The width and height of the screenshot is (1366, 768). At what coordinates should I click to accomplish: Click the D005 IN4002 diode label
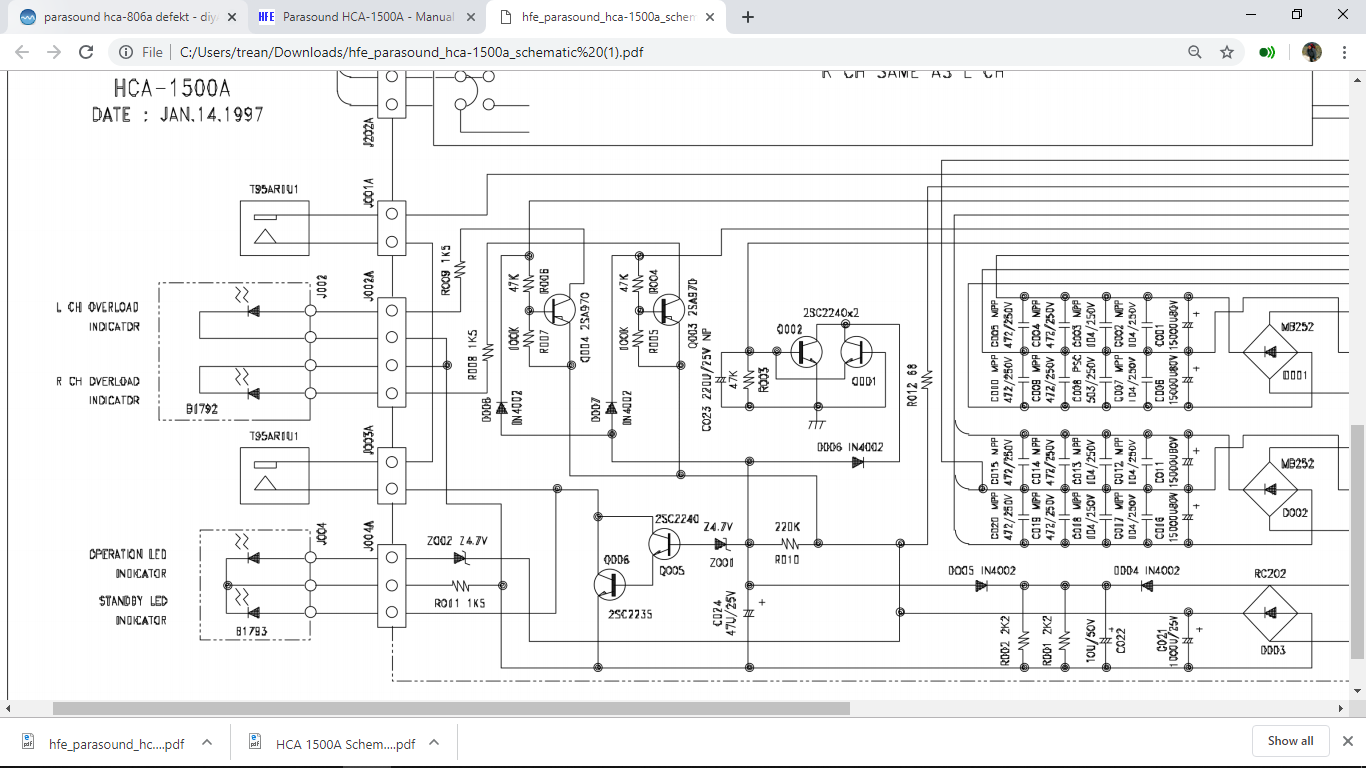pos(982,571)
